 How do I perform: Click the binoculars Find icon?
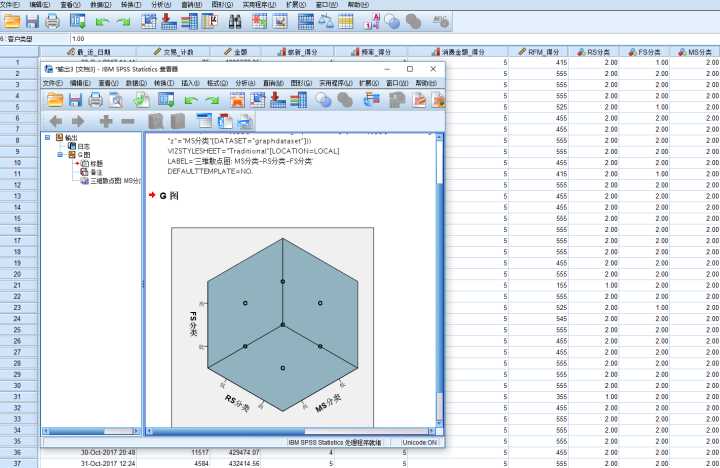coord(235,21)
